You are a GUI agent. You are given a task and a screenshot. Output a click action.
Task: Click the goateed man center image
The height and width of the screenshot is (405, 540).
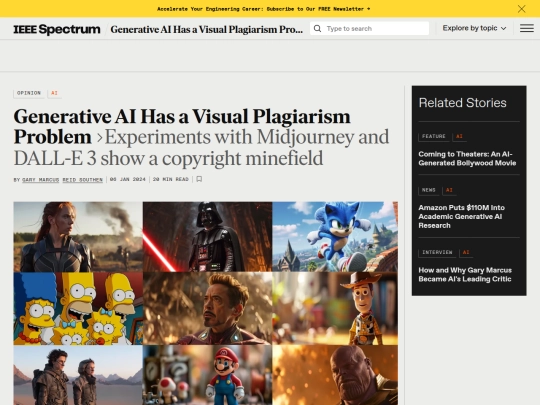pyautogui.click(x=207, y=309)
